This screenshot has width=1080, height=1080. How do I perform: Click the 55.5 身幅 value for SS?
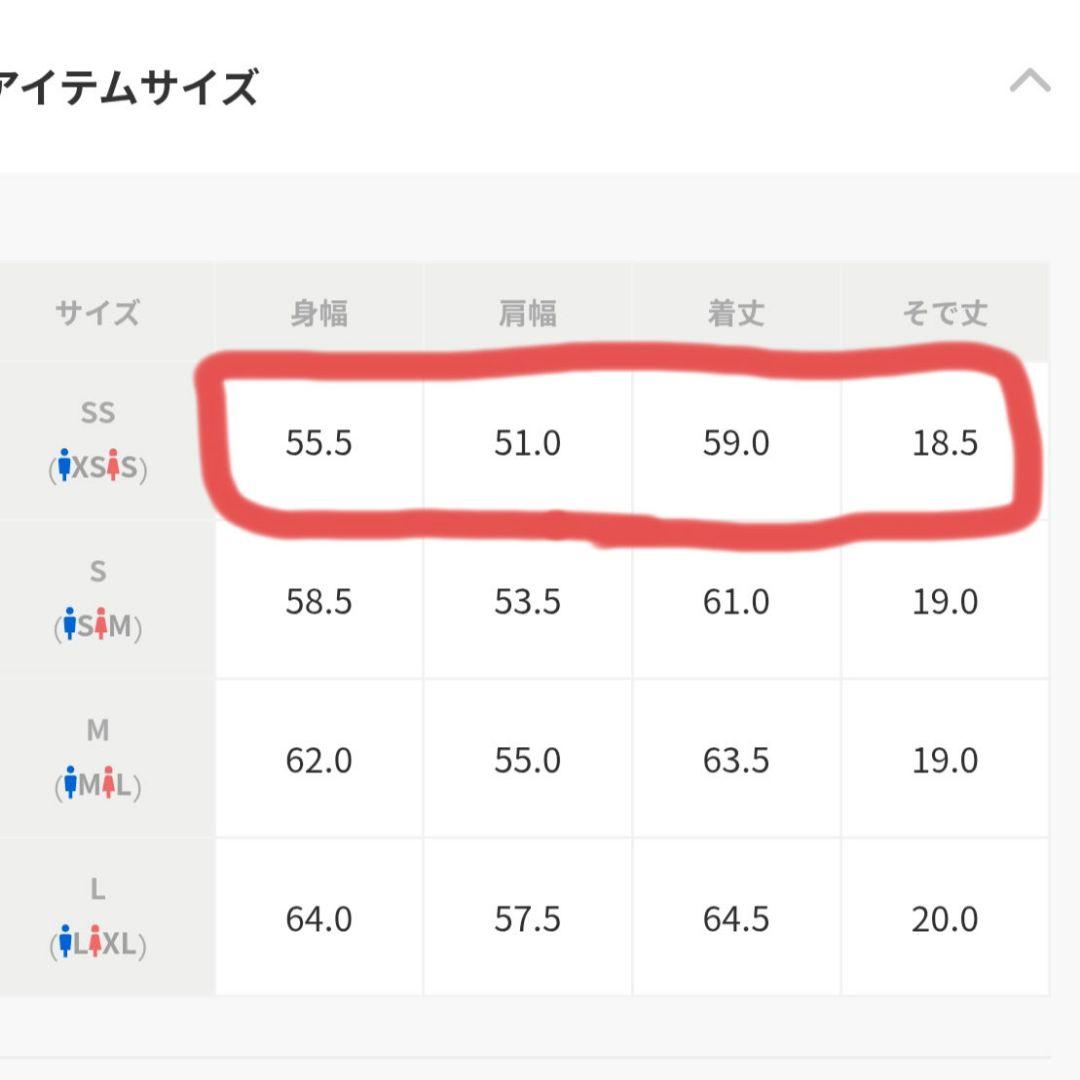tap(319, 443)
